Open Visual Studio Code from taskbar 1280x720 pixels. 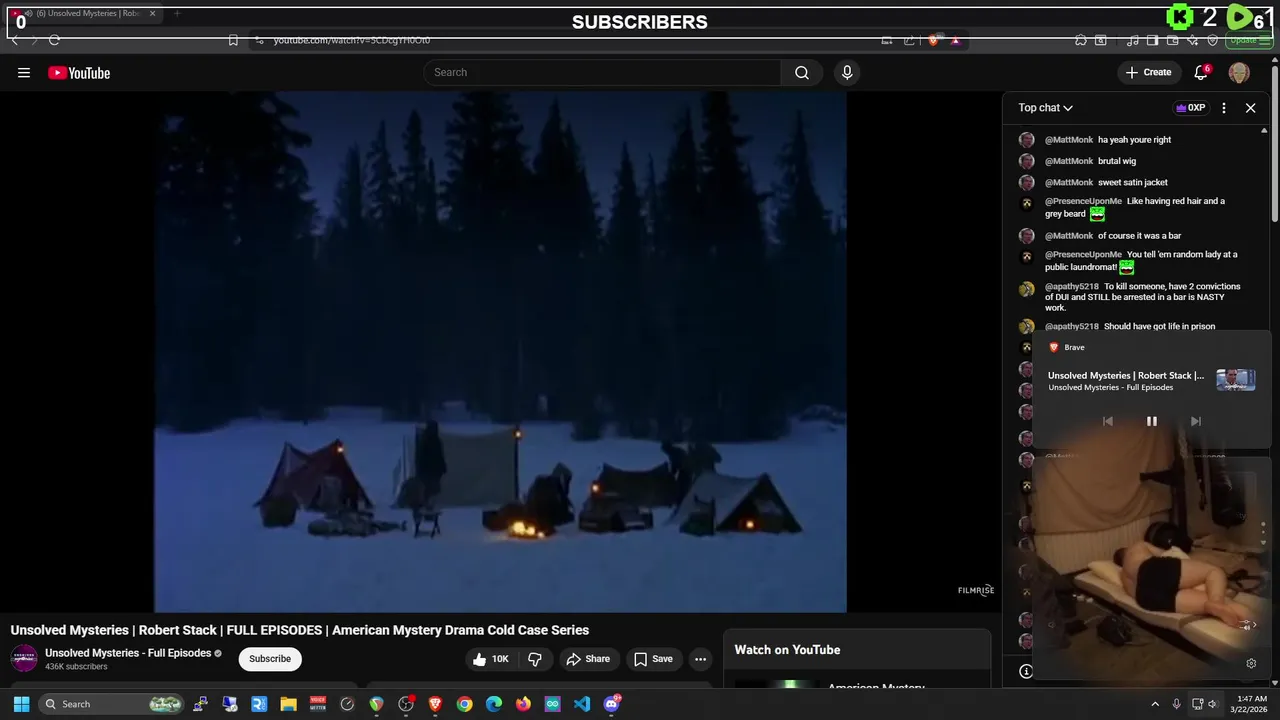[582, 704]
